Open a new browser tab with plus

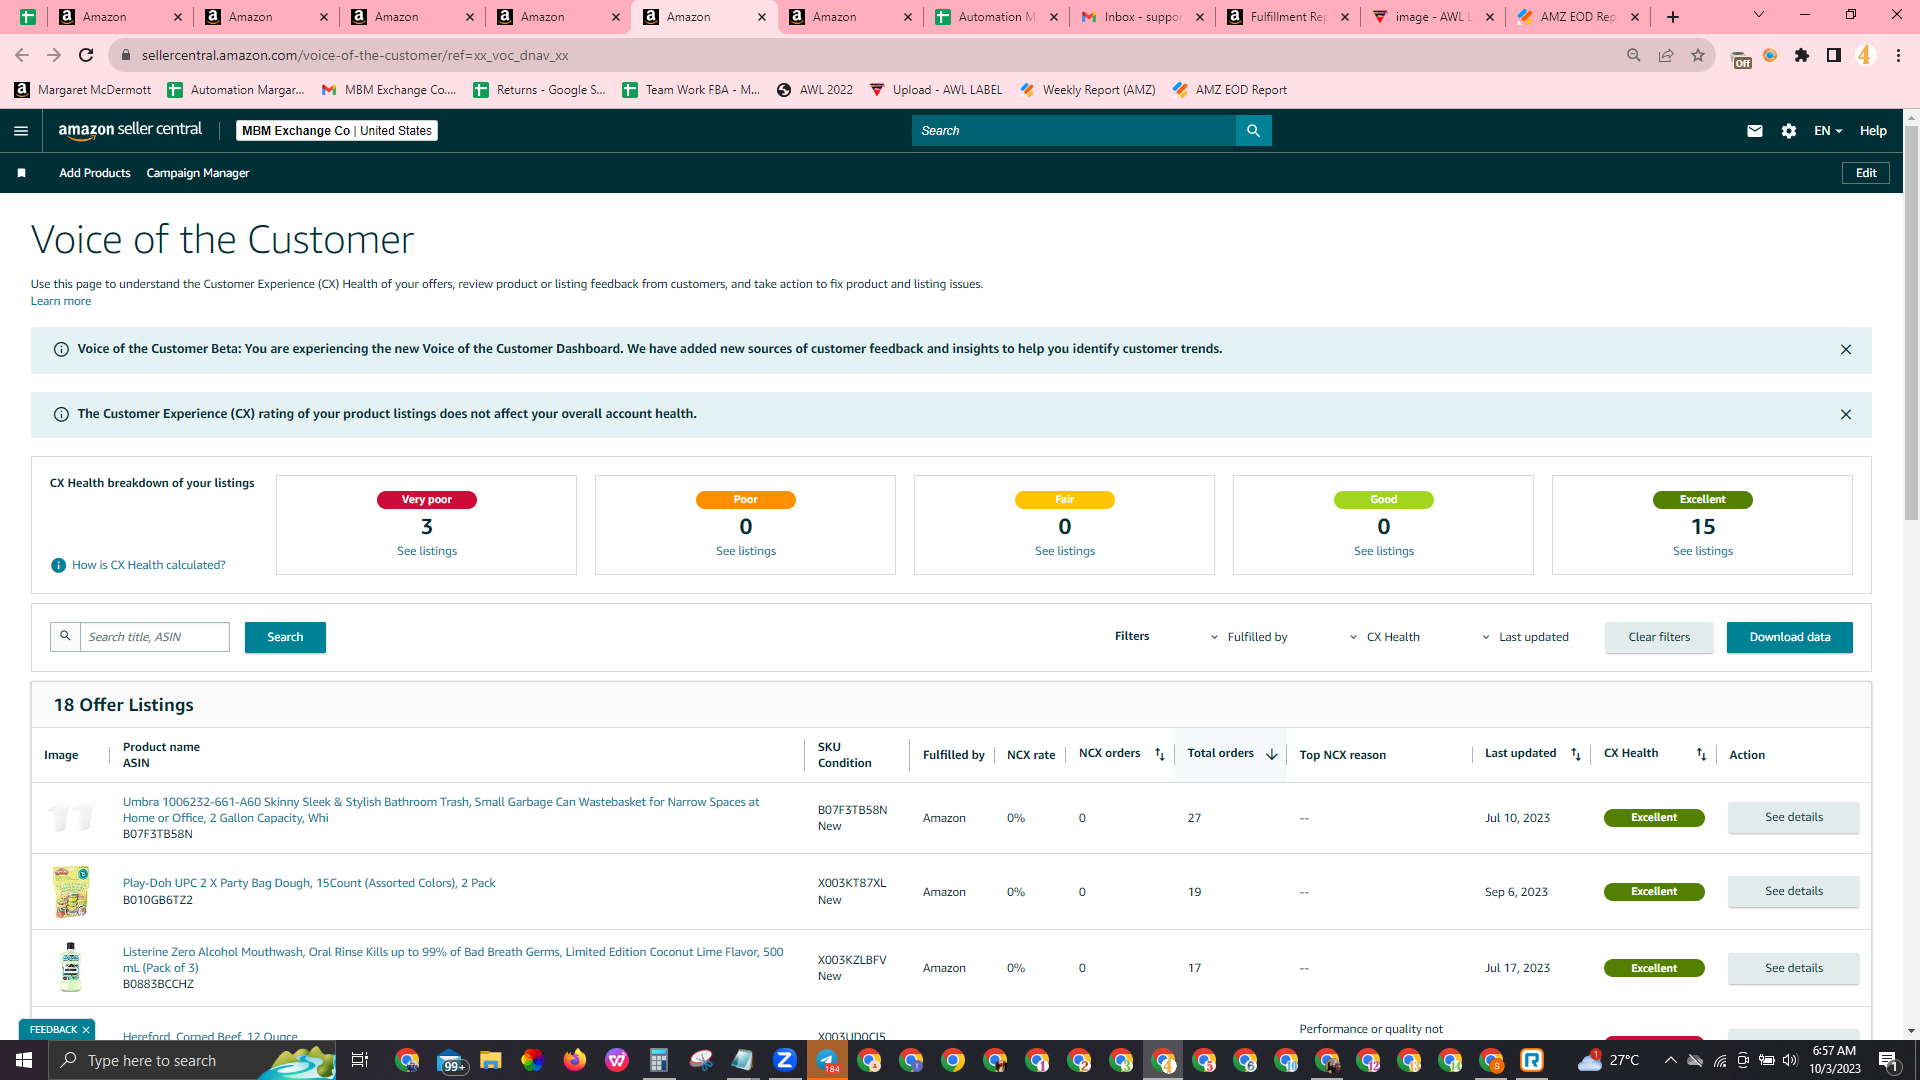click(x=1673, y=17)
